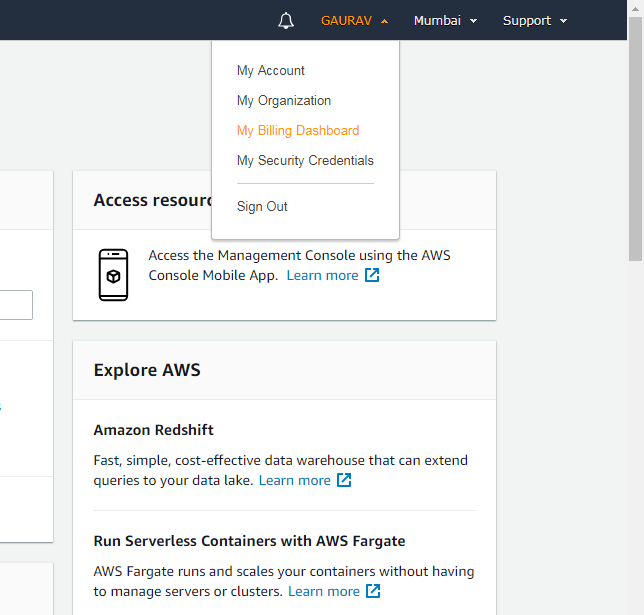Click Learn more under Amazon Redshift

pos(294,480)
